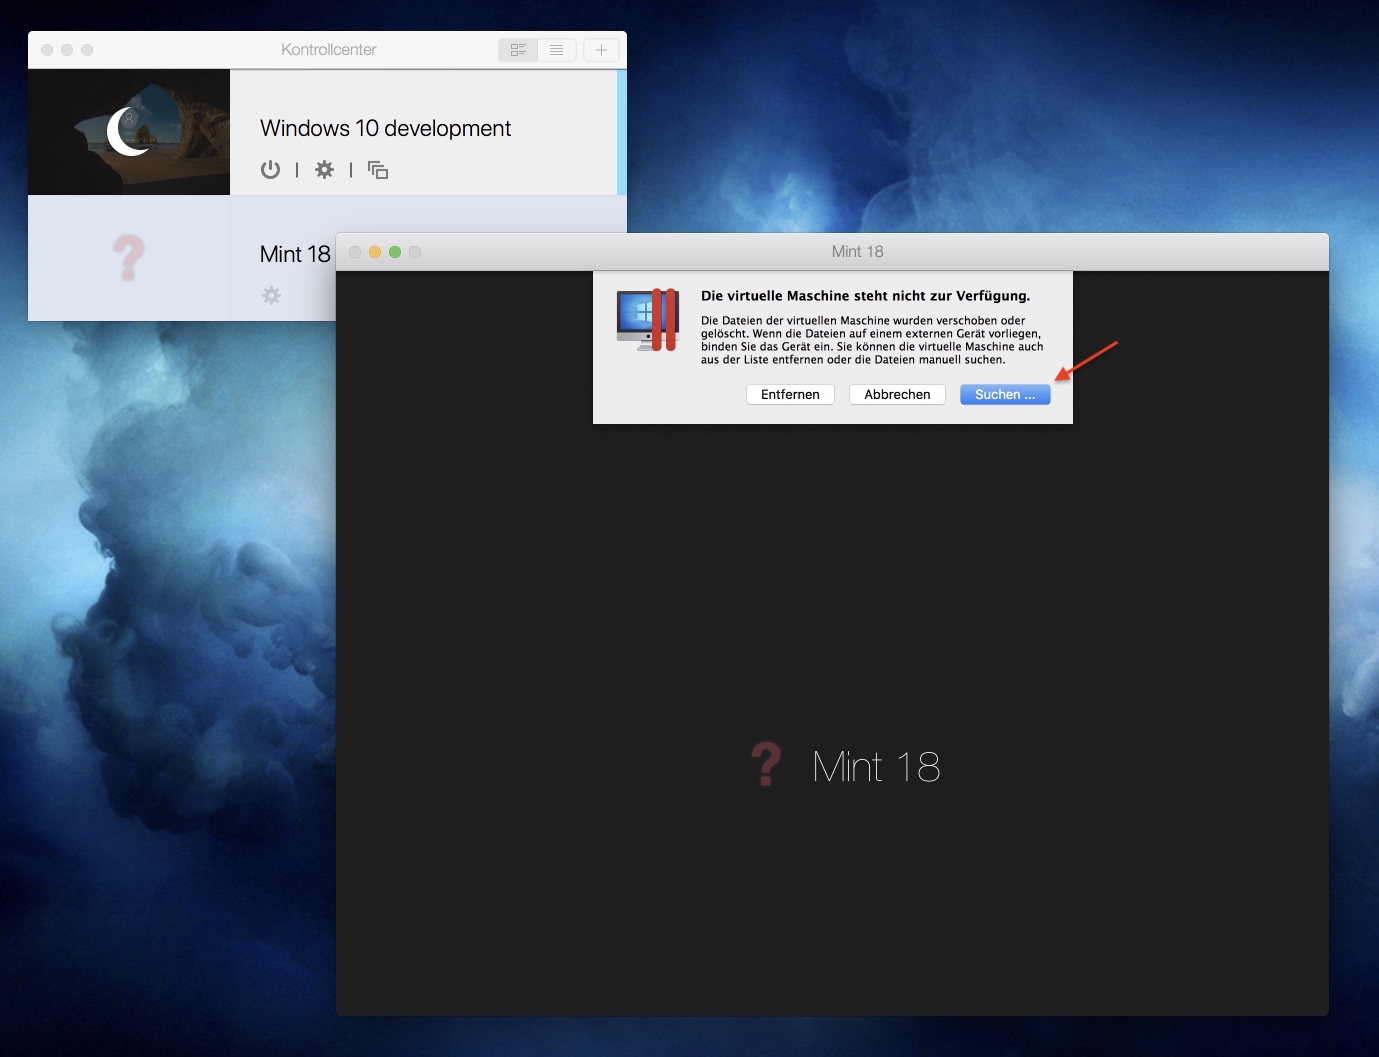This screenshot has height=1057, width=1379.
Task: Click the Parallels icon in the alert dialog
Action: [648, 320]
